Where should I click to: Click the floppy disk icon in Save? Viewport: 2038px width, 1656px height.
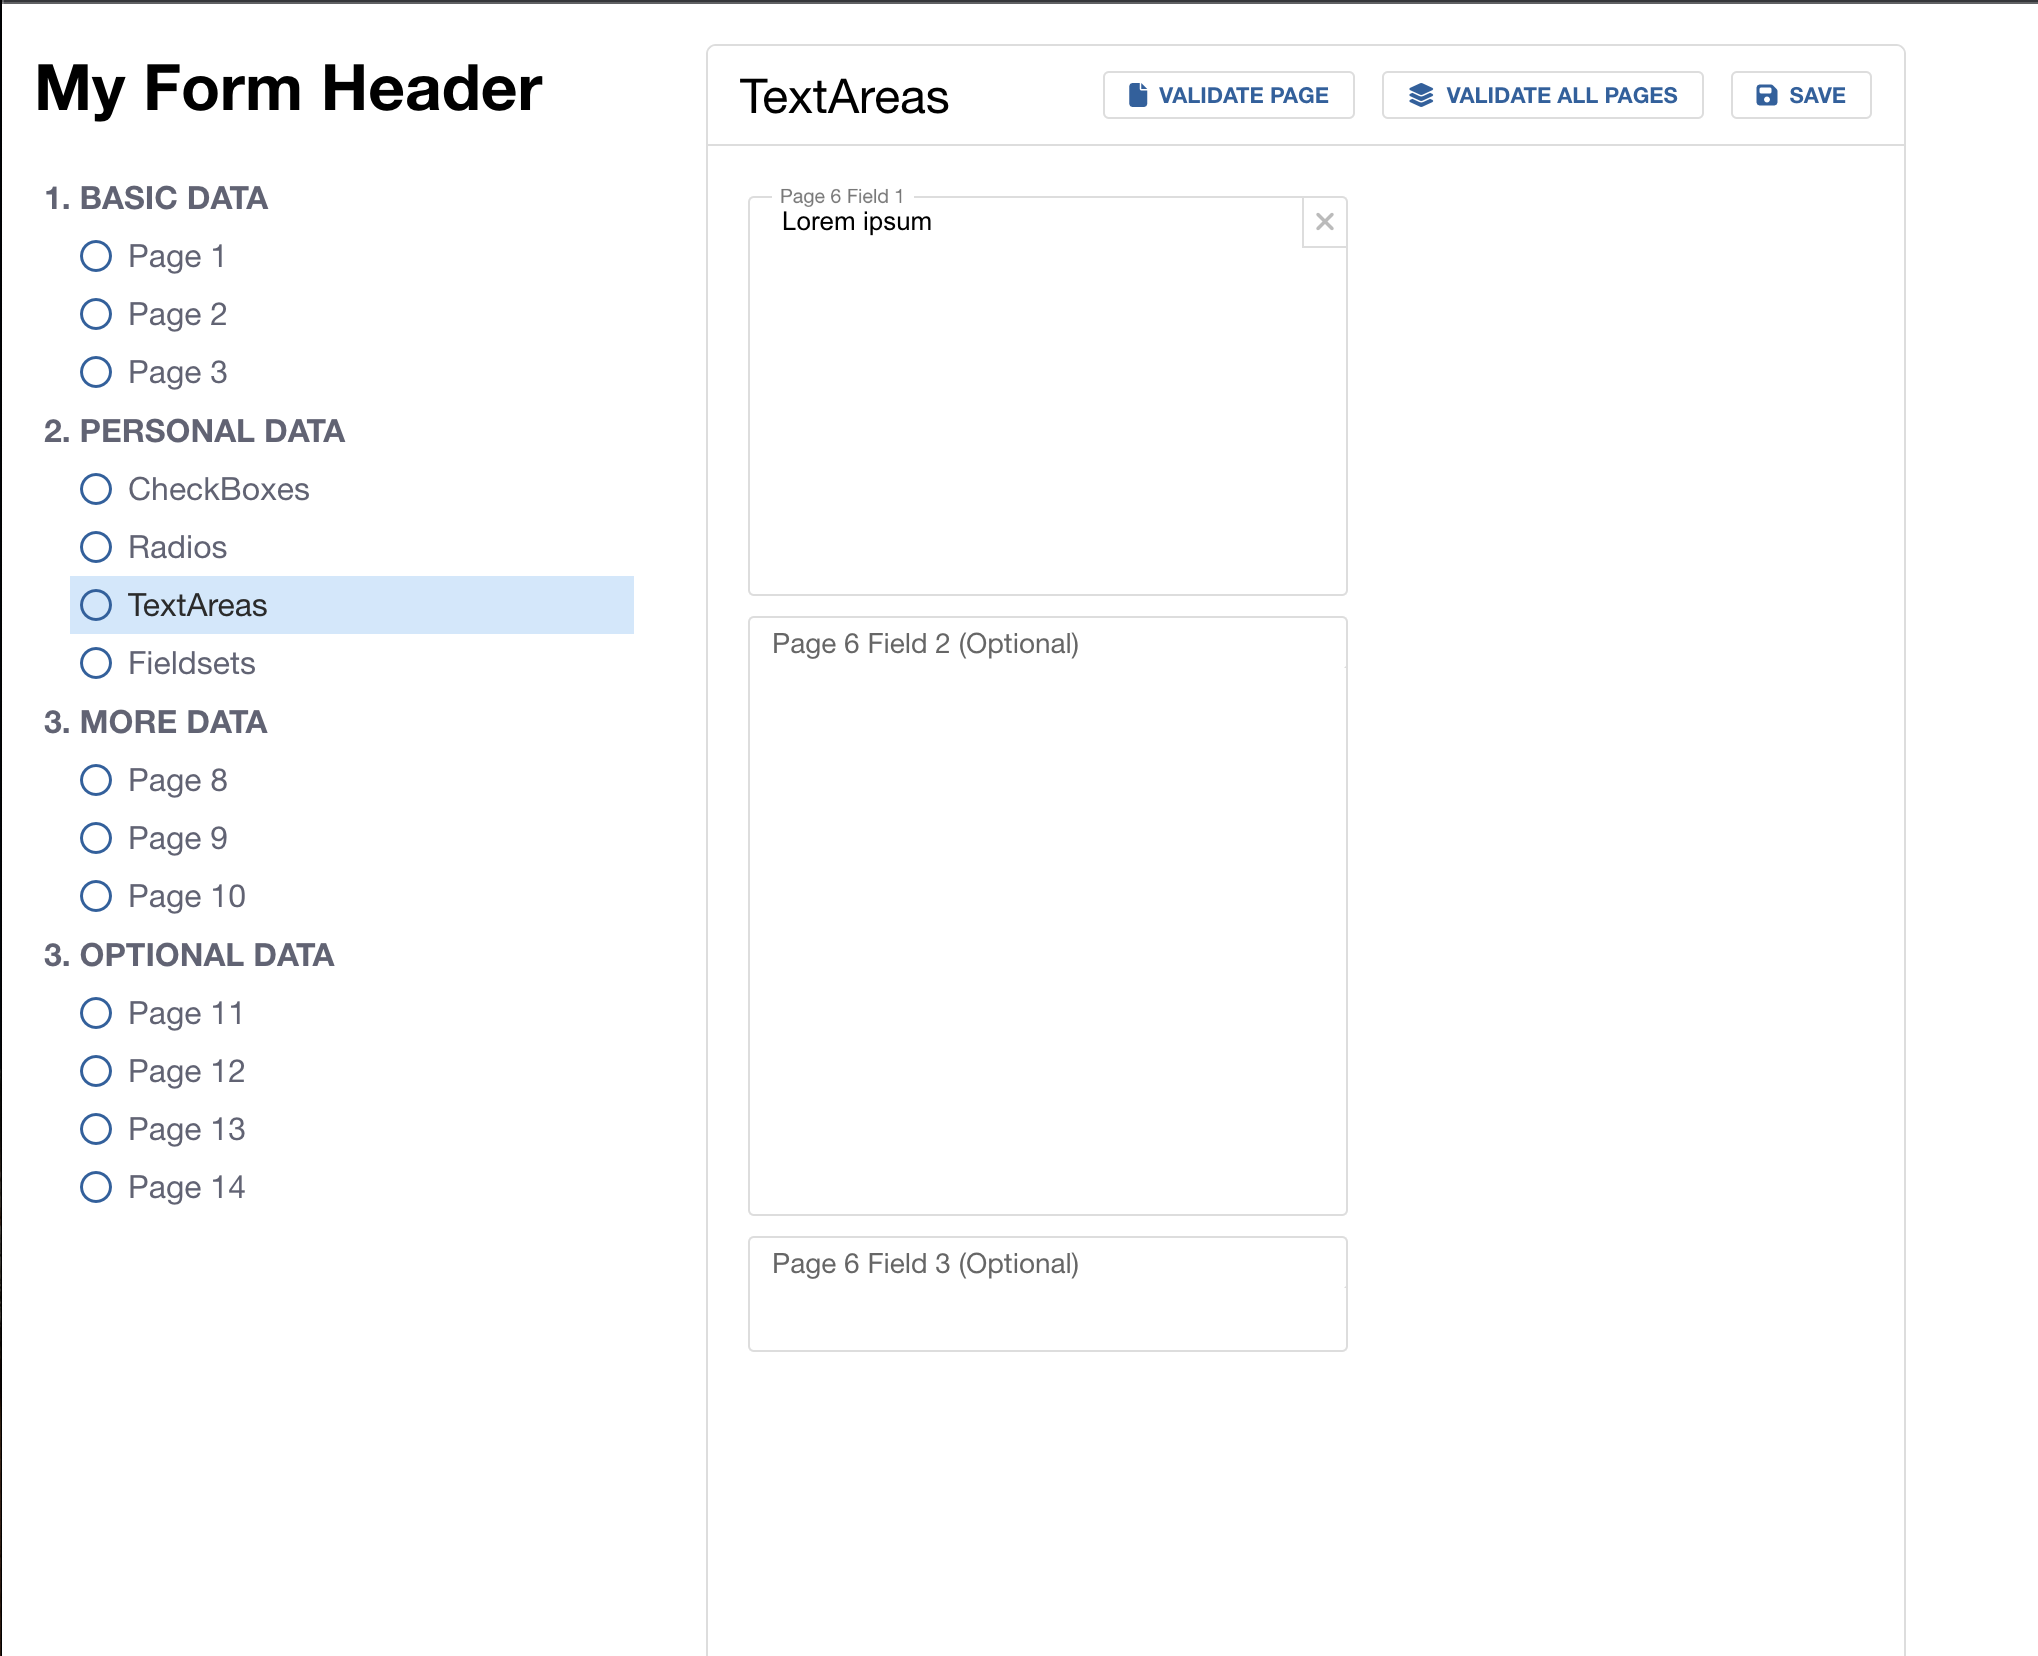[1767, 95]
